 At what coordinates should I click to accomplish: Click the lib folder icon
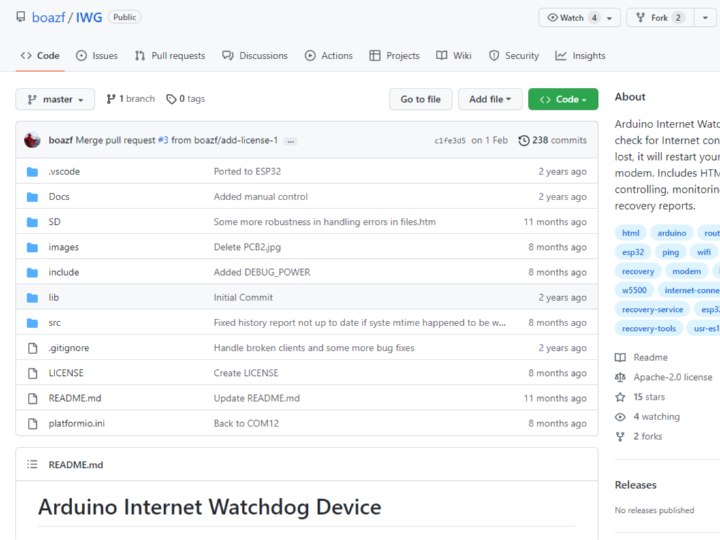click(32, 298)
